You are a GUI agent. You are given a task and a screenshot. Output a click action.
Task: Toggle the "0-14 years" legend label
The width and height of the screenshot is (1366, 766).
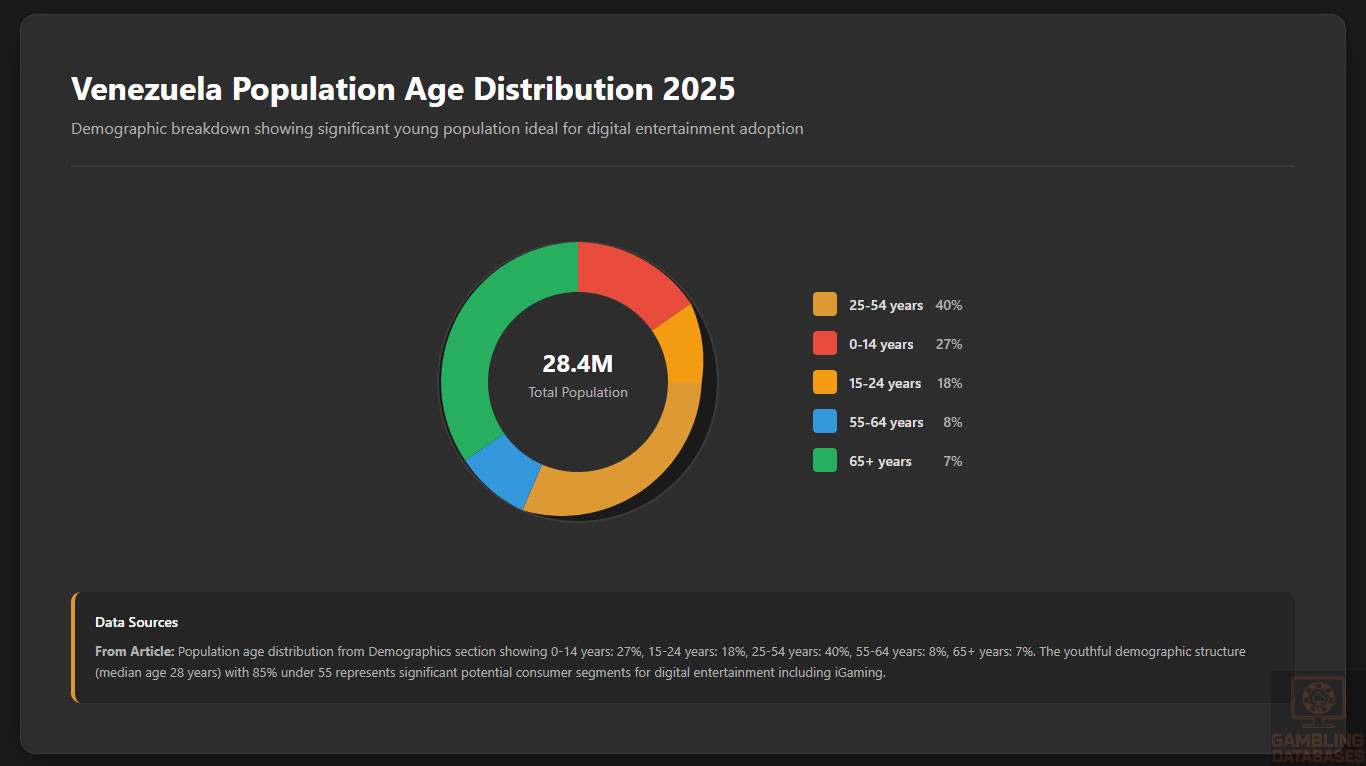pos(881,344)
